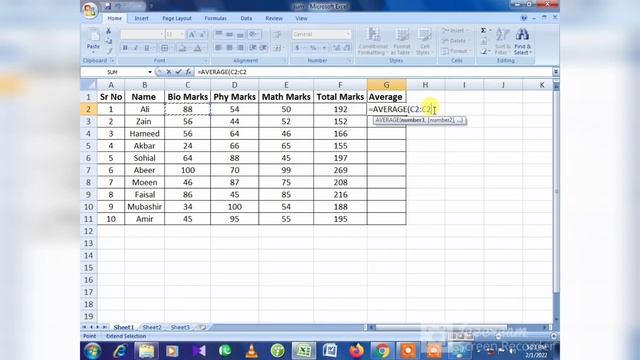The height and width of the screenshot is (360, 640).
Task: Click the Increase Decimal icon
Action: (337, 48)
